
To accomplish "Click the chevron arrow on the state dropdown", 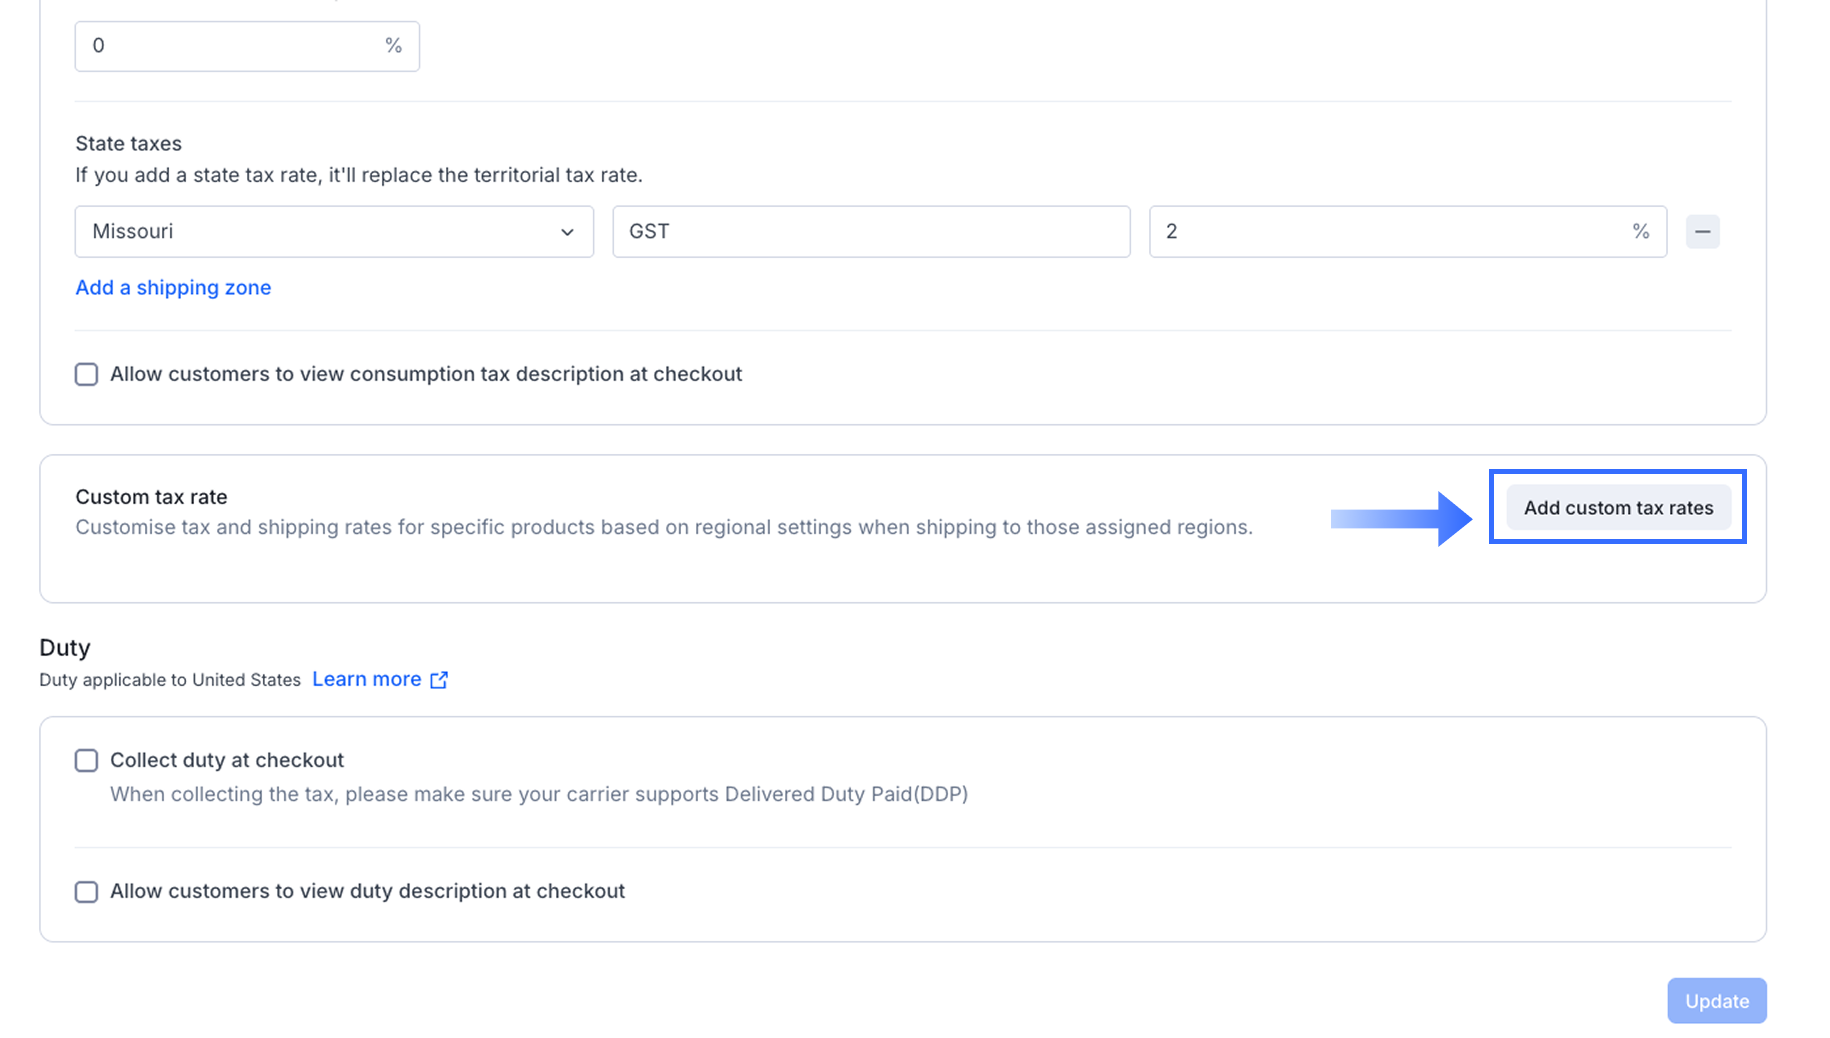I will 567,232.
